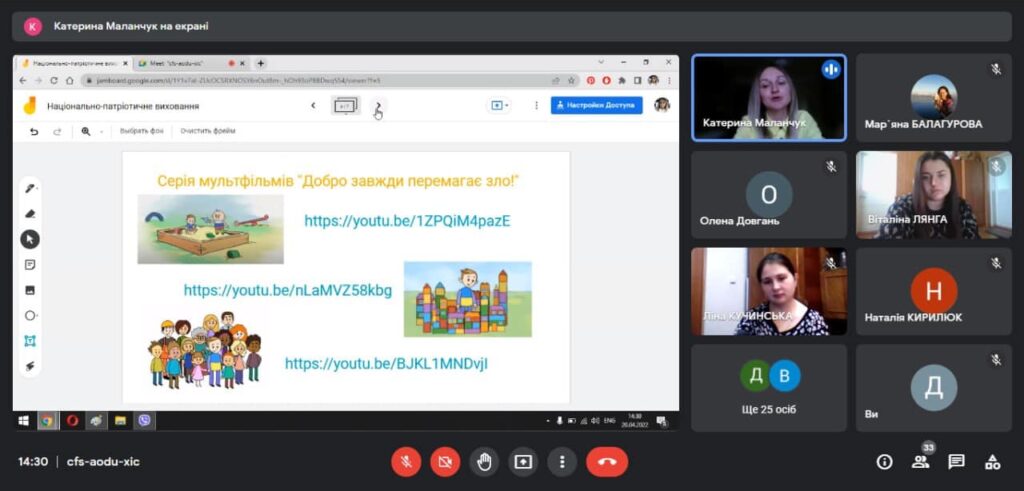
Task: Go to next Jamboard frame
Action: click(379, 105)
